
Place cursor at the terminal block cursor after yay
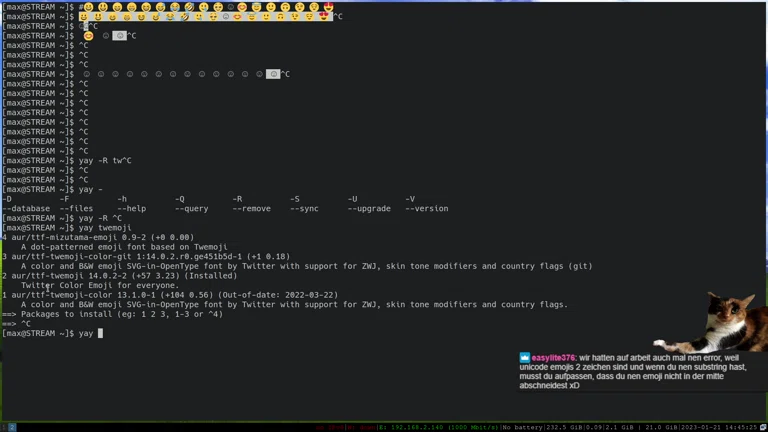coord(100,333)
